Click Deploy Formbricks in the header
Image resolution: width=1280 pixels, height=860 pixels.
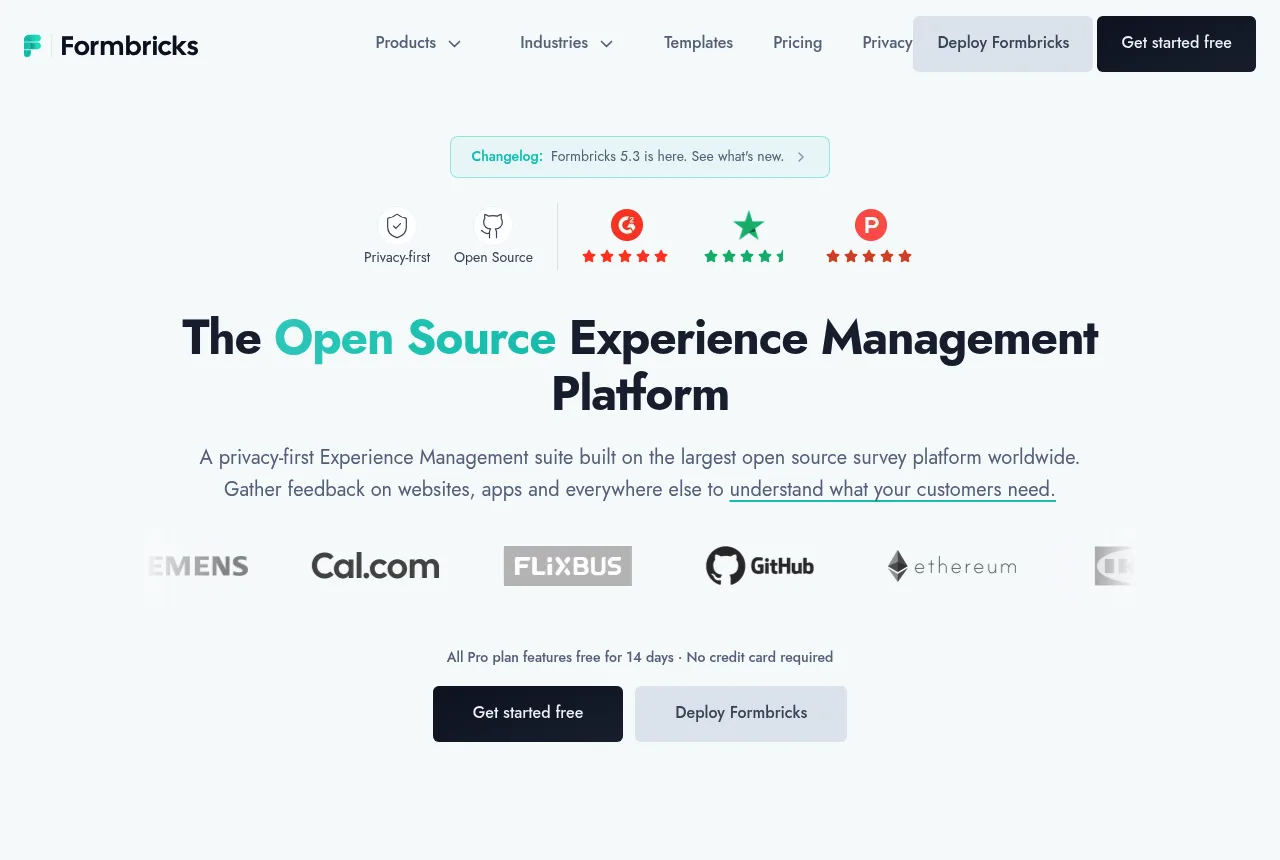pyautogui.click(x=1003, y=44)
